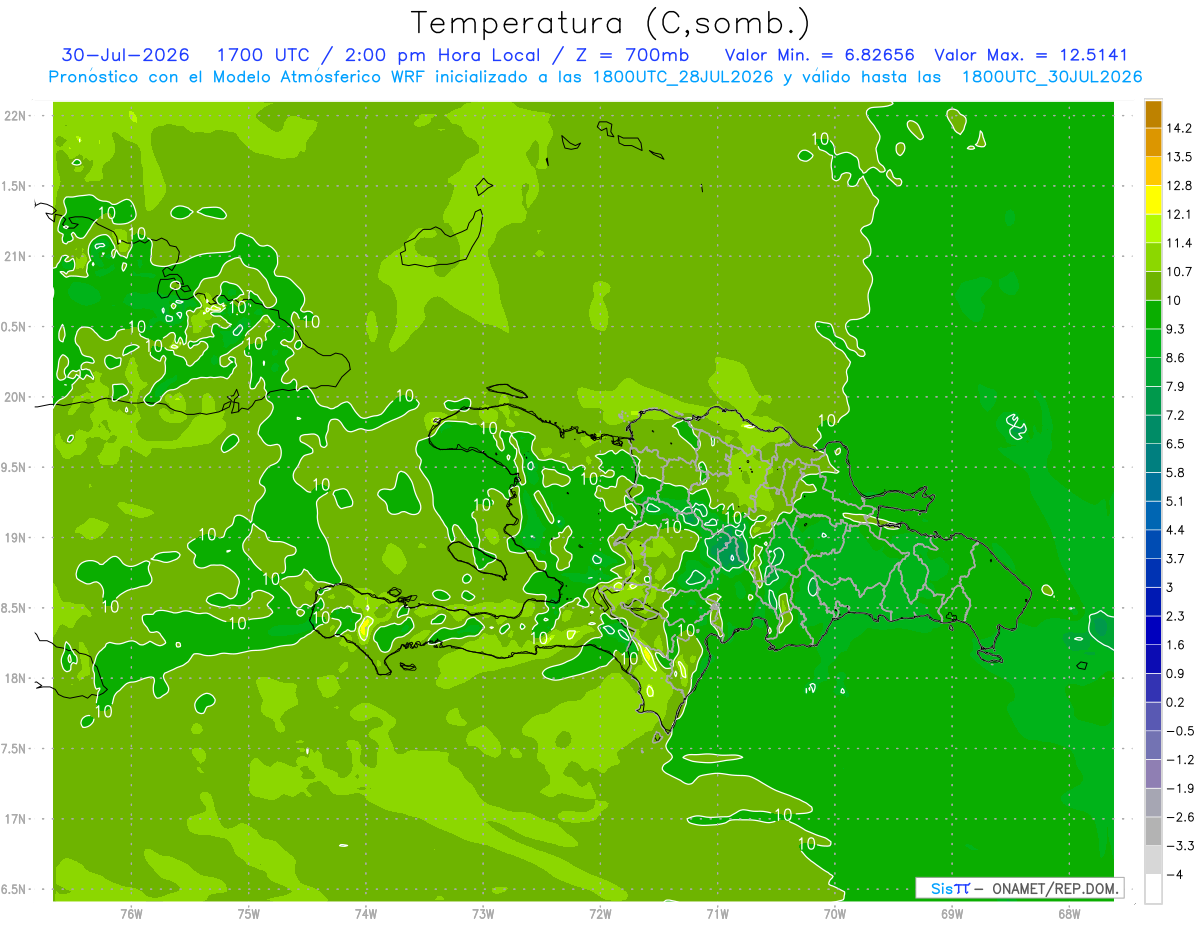Pick the white swatch below -4 on scale
1200x927 pixels.
click(x=1153, y=889)
